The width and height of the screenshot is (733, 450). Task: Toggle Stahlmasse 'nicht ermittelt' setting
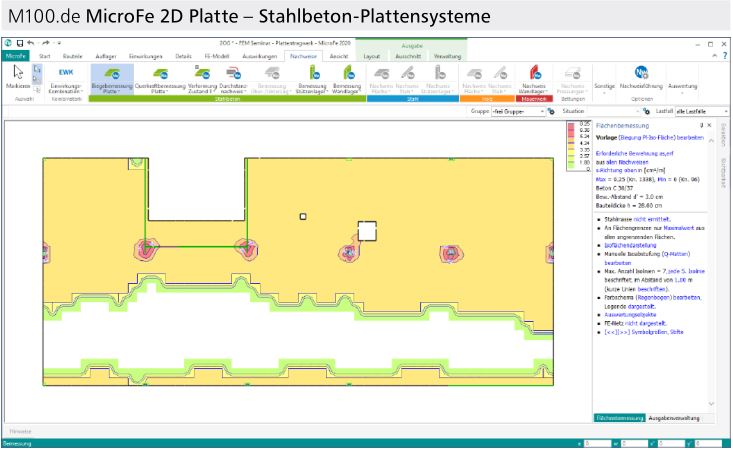652,219
